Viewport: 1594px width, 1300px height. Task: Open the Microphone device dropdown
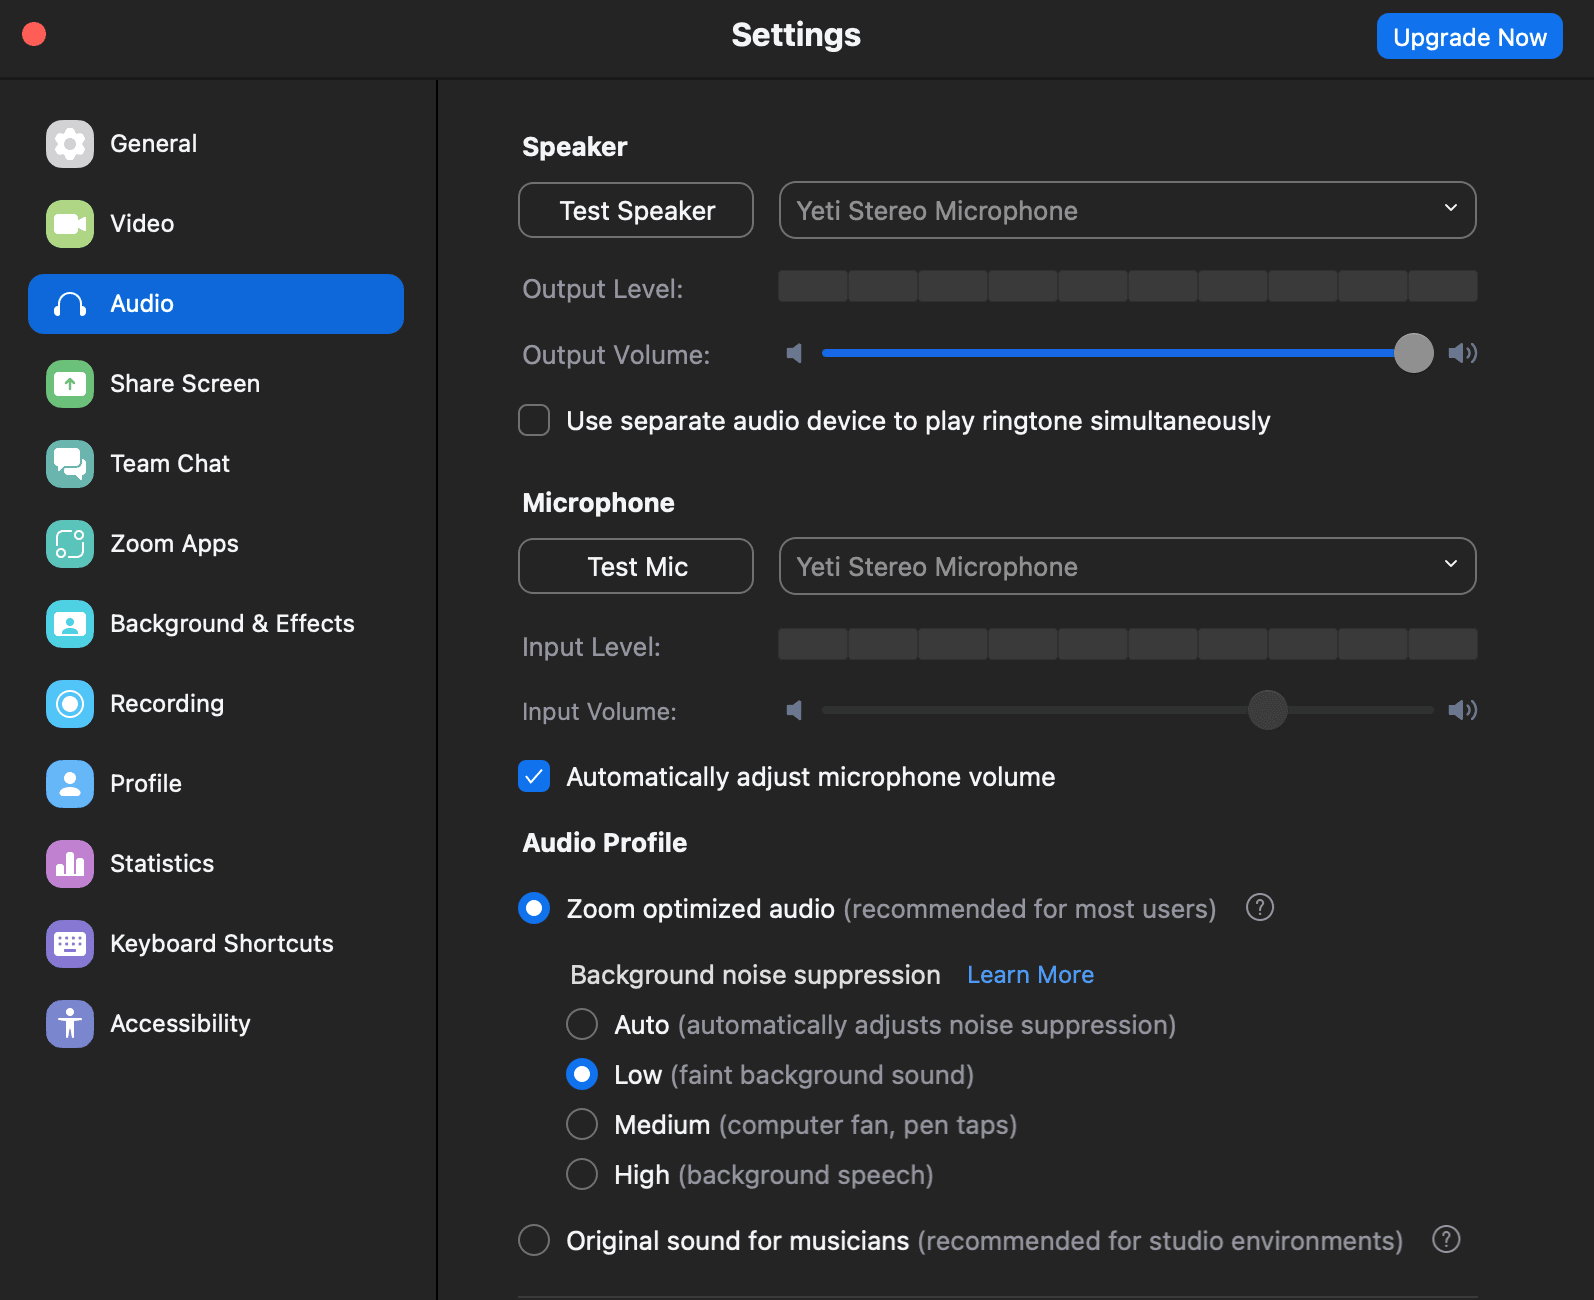tap(1128, 566)
